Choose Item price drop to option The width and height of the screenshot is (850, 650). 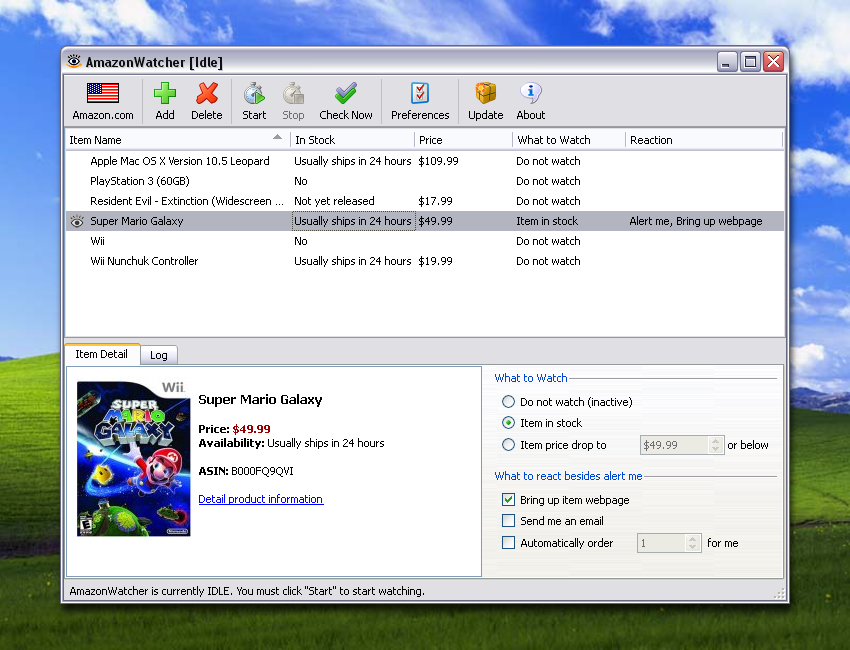click(x=508, y=445)
